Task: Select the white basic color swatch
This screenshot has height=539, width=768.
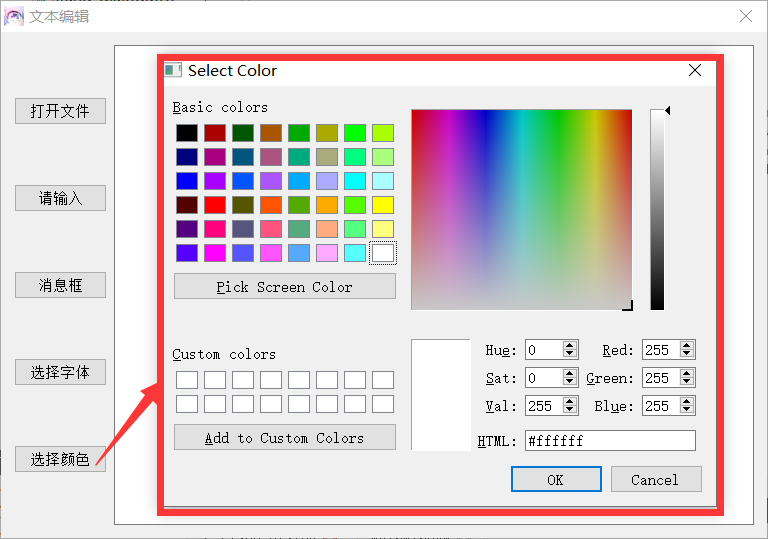Action: pyautogui.click(x=383, y=253)
